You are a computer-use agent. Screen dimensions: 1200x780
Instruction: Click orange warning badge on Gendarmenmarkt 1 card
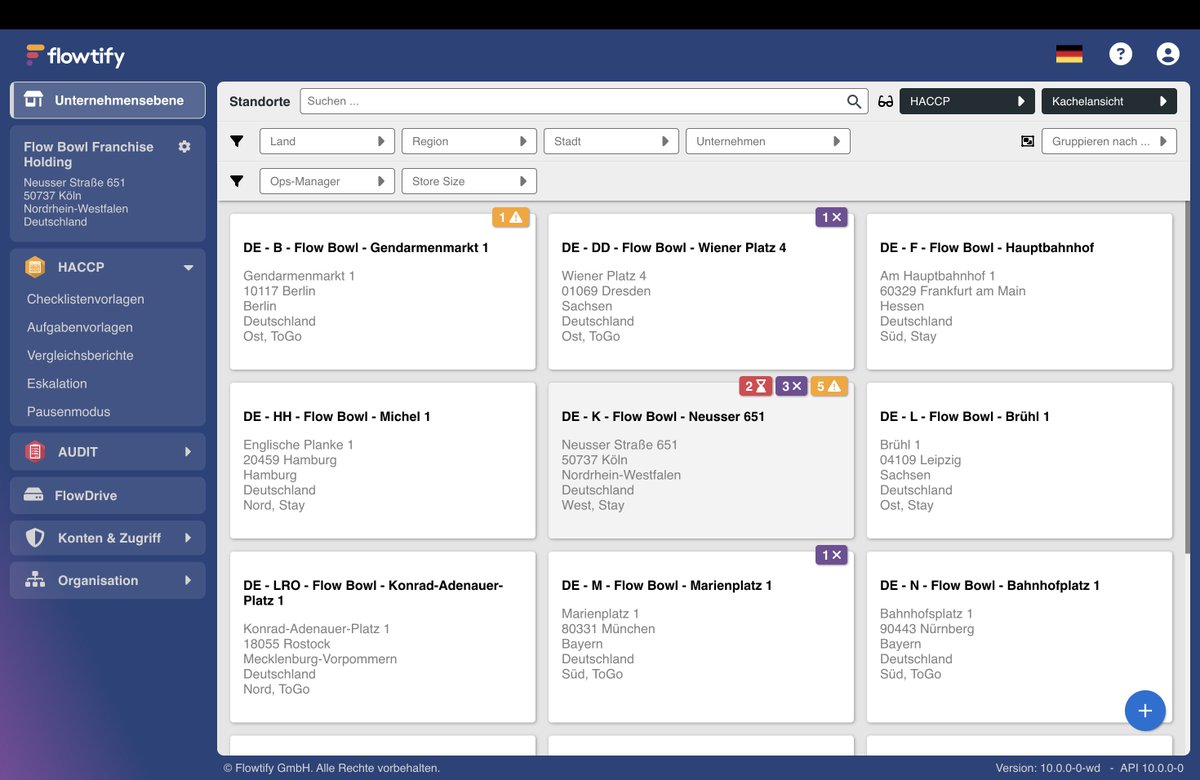(x=510, y=217)
